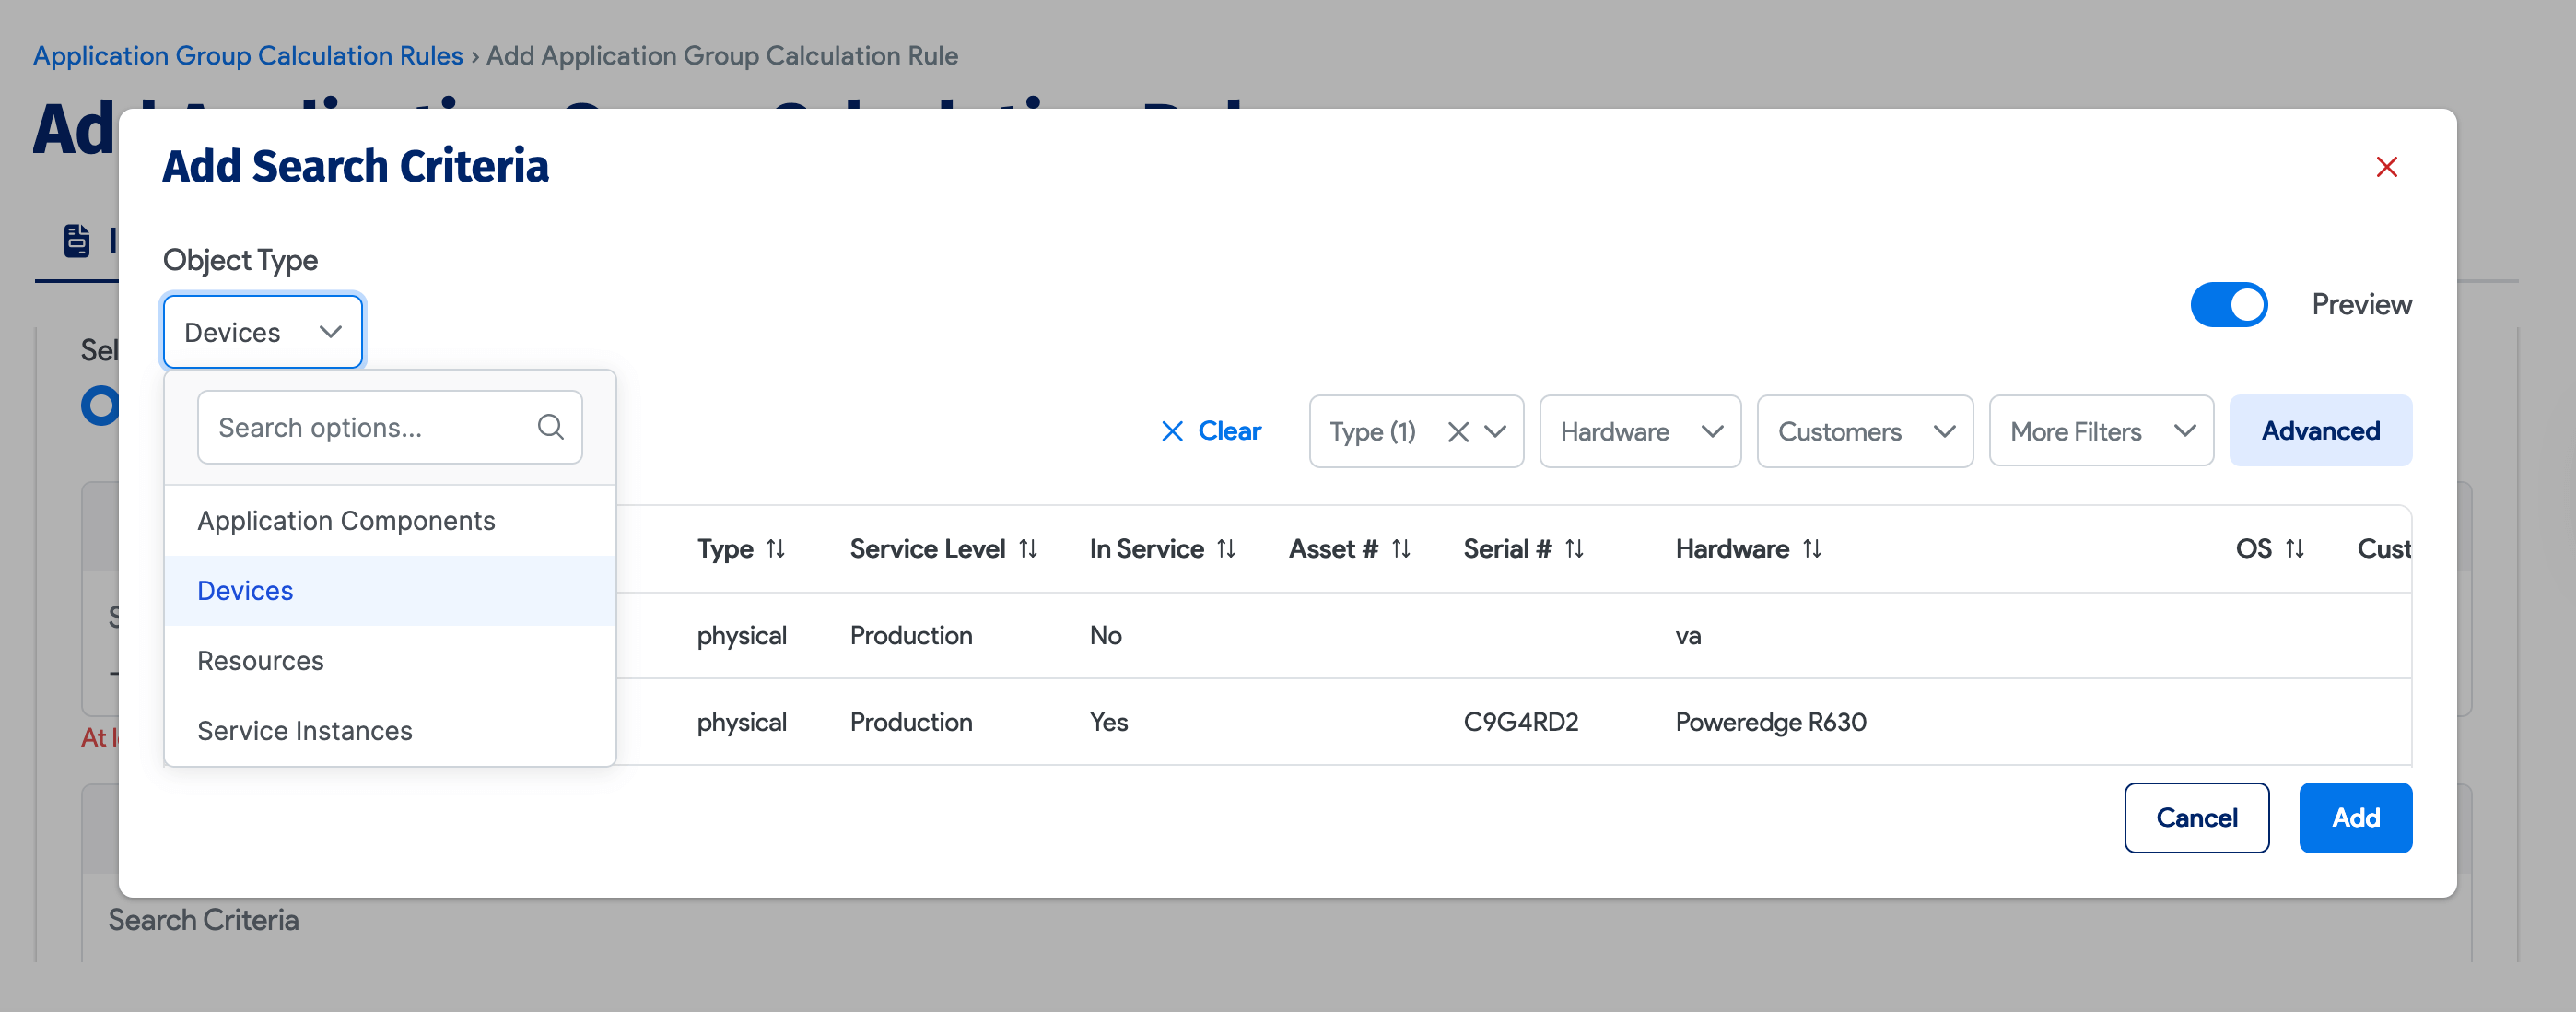Expand the Hardware filter dropdown
2576x1012 pixels.
point(1640,432)
